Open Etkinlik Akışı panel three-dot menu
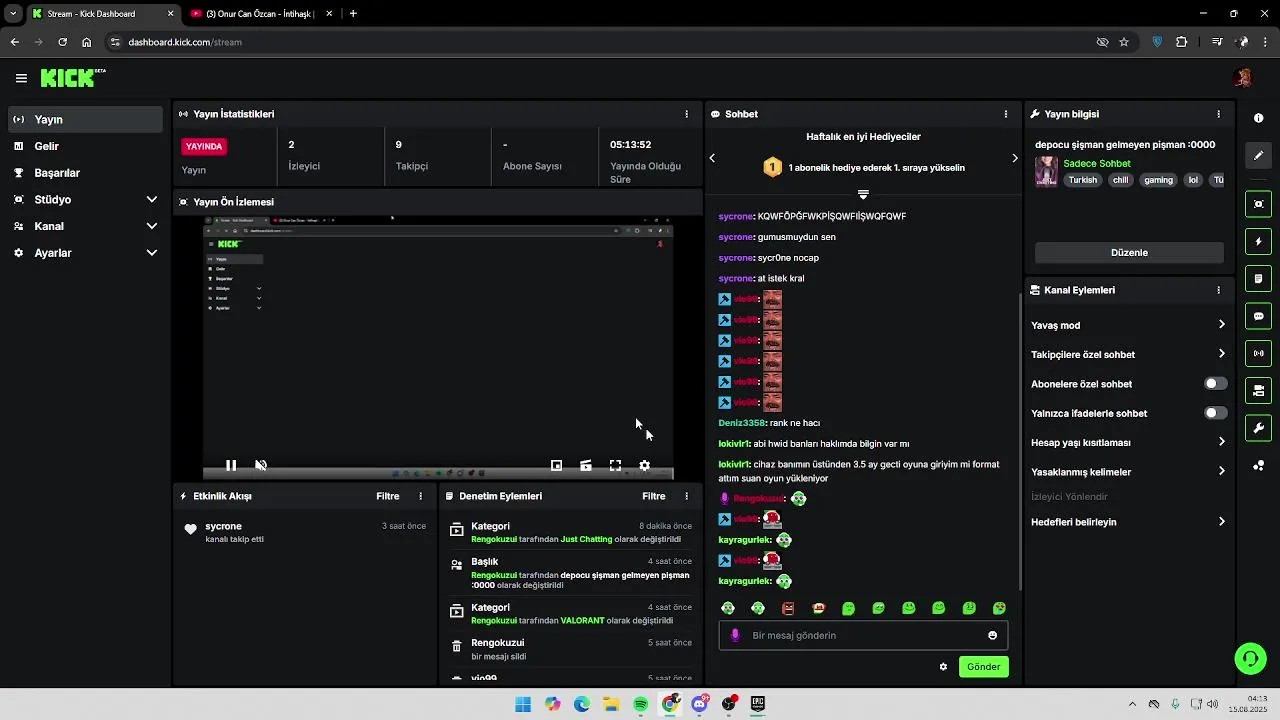Viewport: 1280px width, 720px height. click(420, 496)
